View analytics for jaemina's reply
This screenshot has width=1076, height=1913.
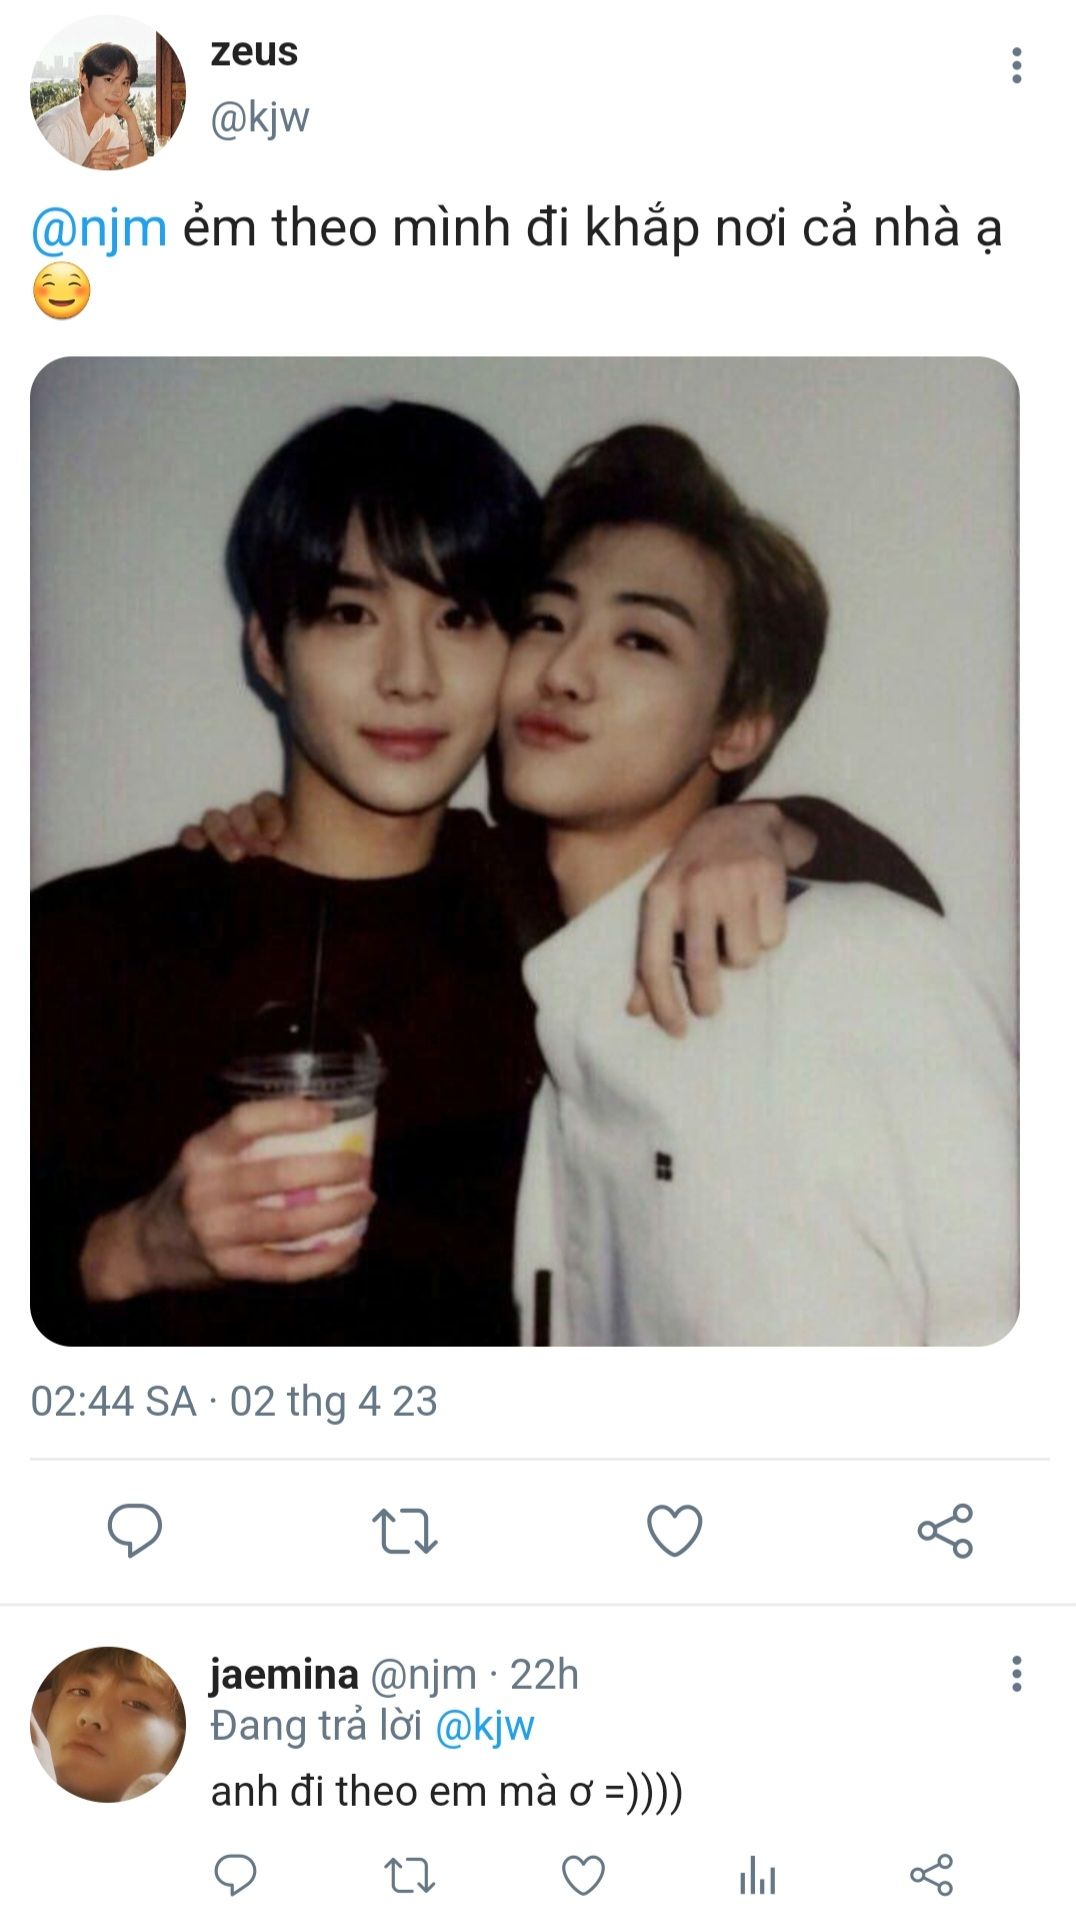(x=757, y=1875)
